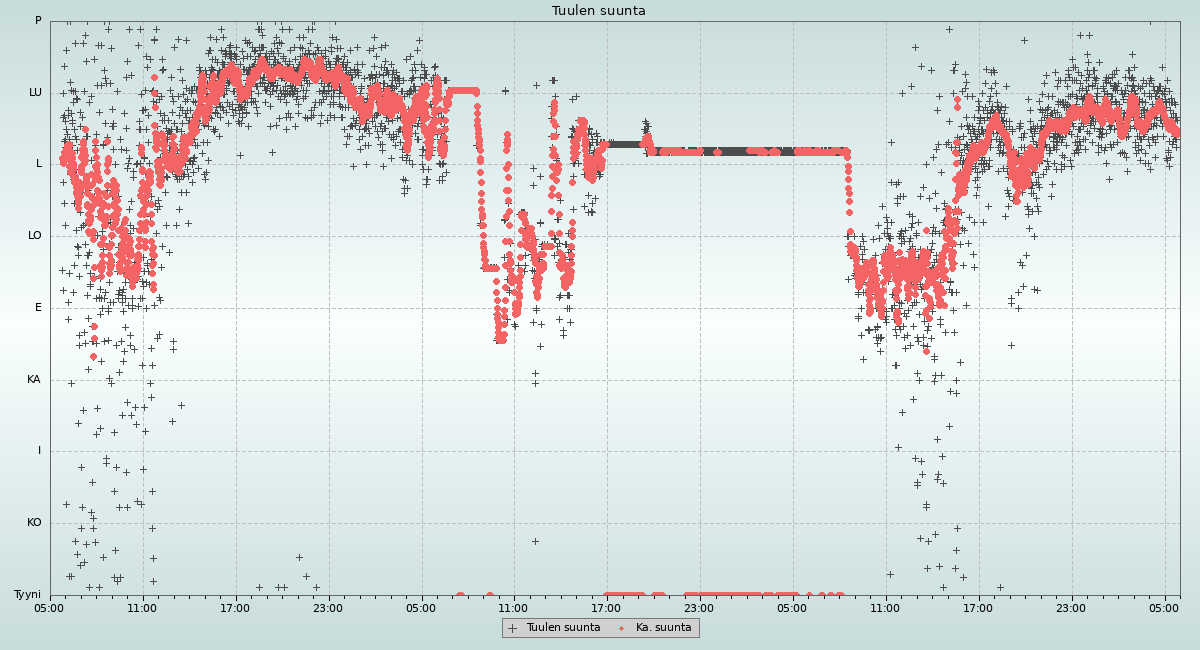Click the red dot legend marker

pos(621,628)
